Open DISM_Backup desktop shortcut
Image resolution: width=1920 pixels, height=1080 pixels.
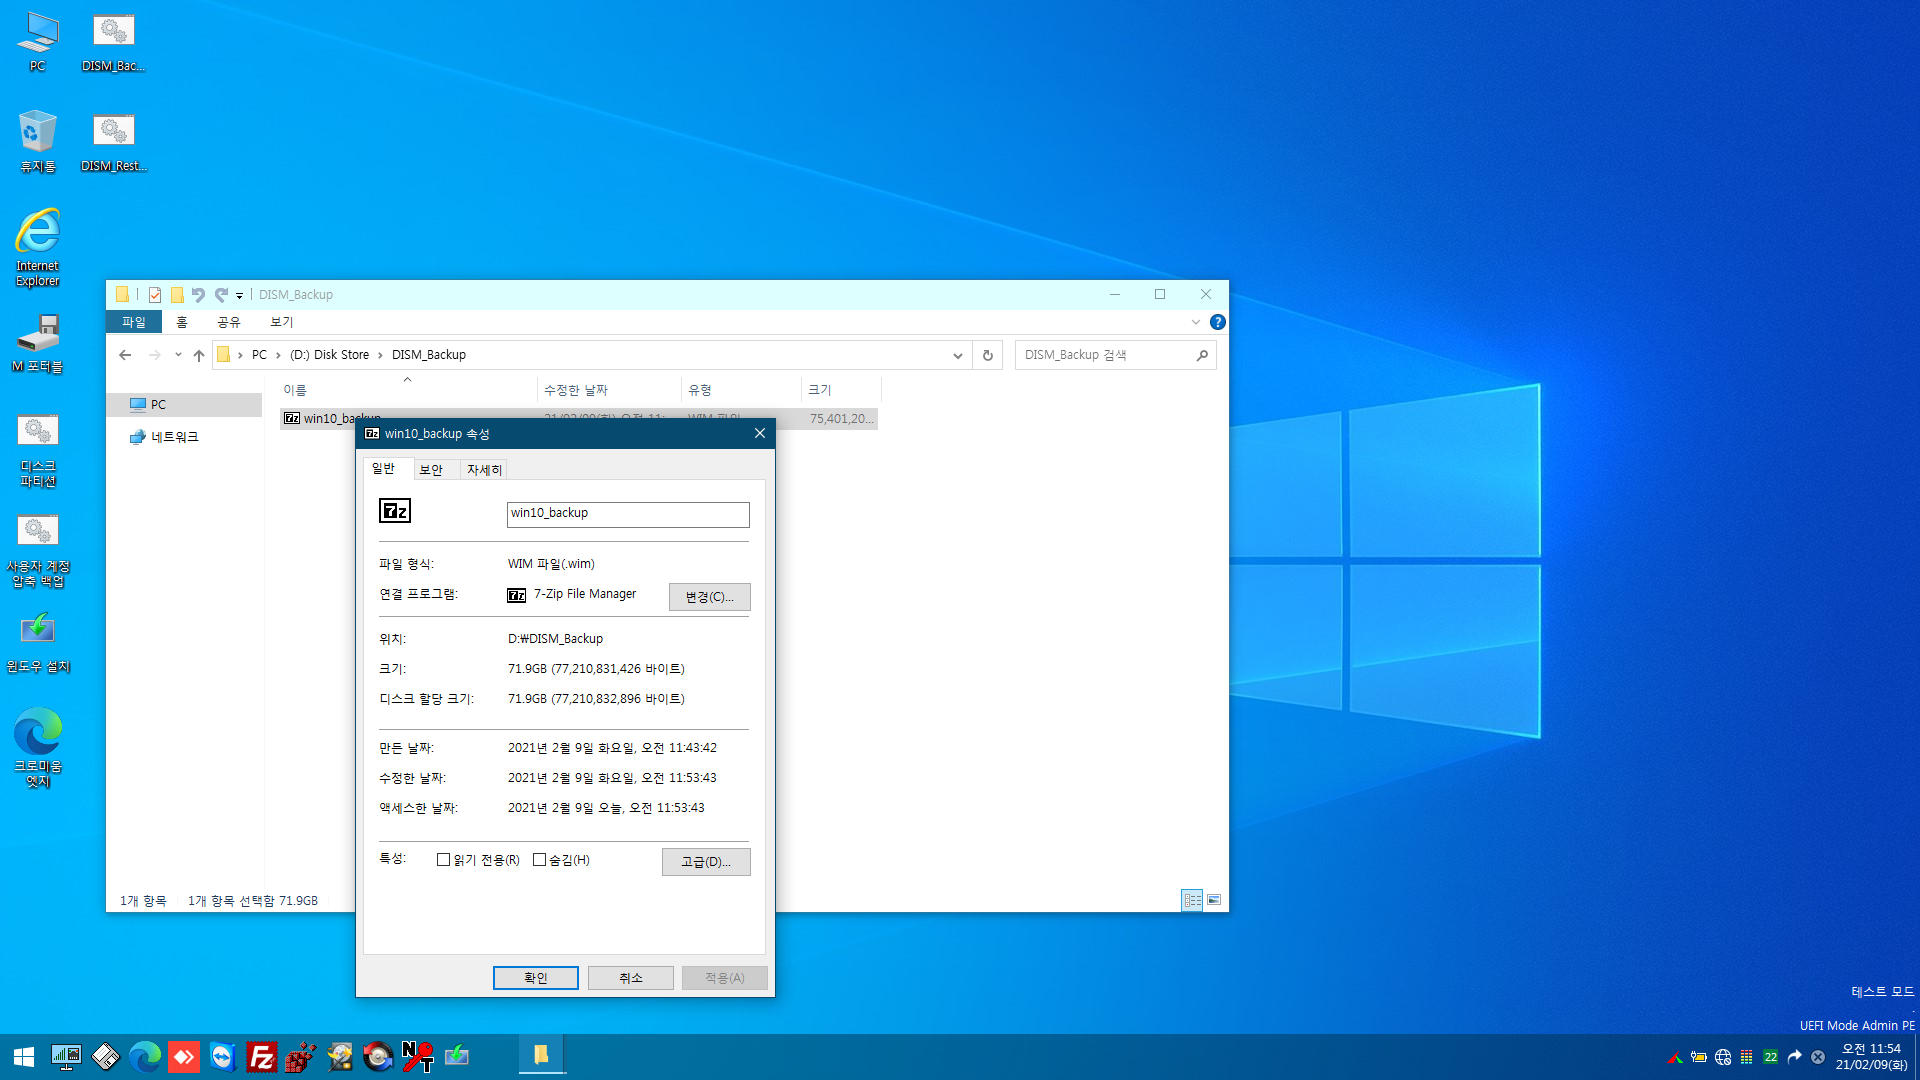point(113,40)
